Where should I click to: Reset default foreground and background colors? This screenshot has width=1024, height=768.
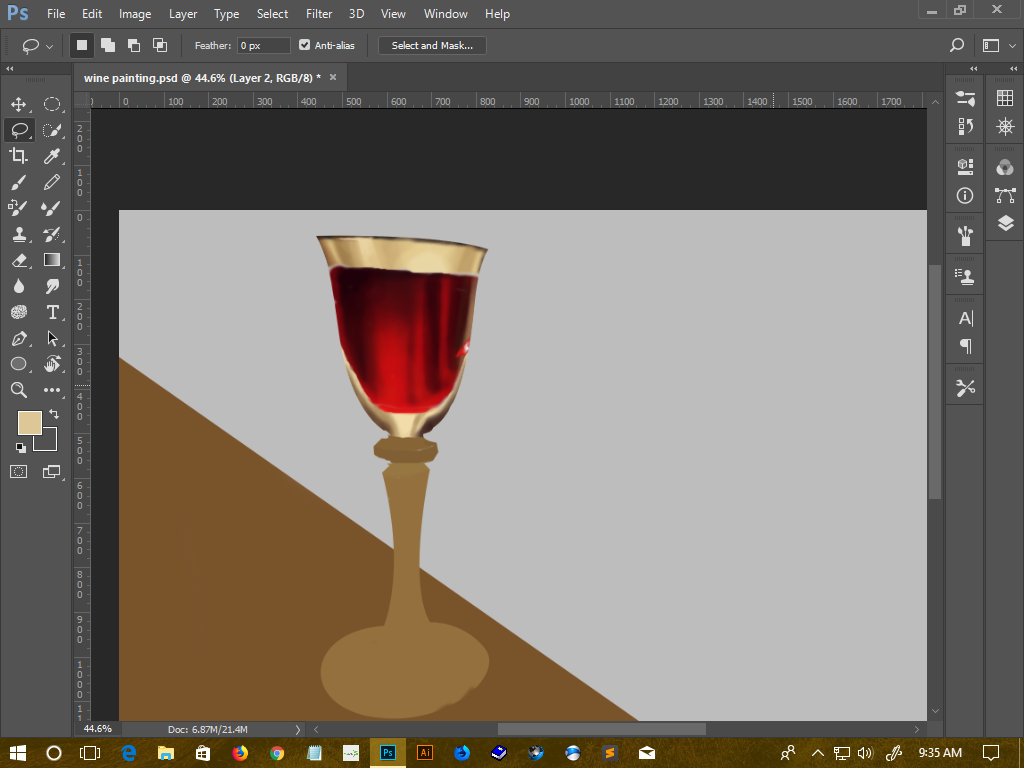coord(21,447)
